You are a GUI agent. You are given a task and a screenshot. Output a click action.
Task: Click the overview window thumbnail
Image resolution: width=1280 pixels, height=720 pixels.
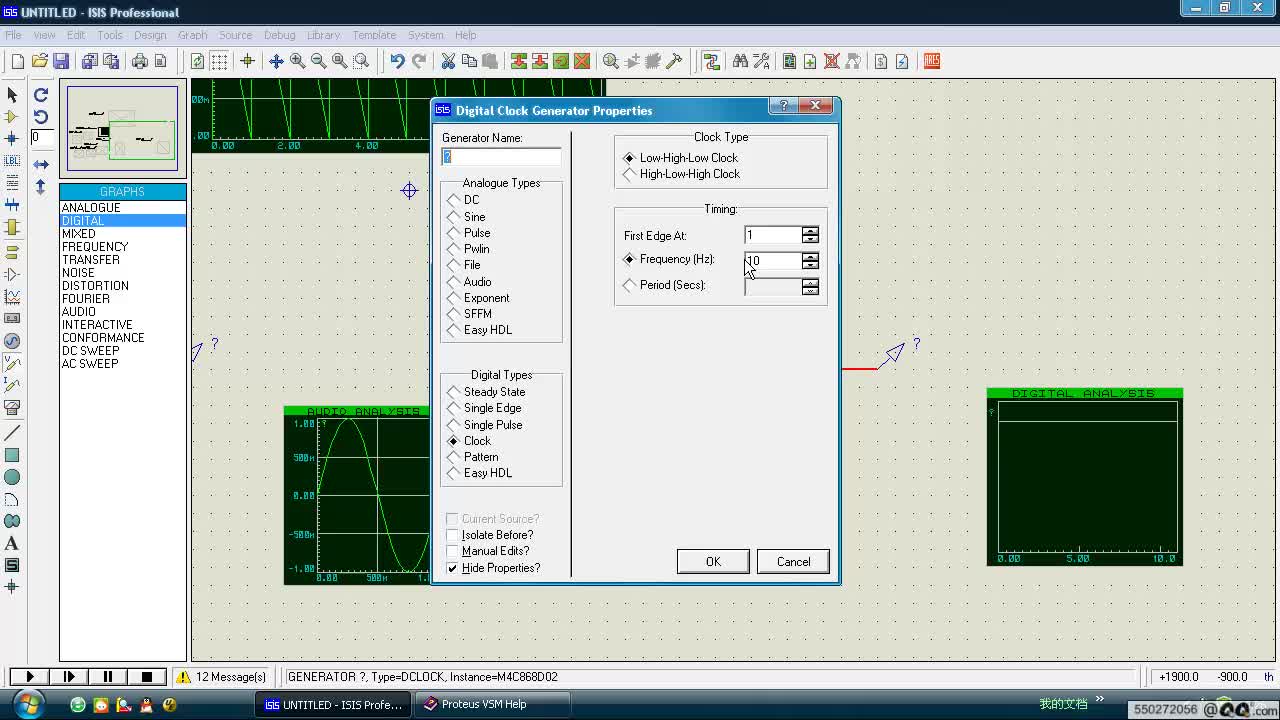[x=122, y=129]
